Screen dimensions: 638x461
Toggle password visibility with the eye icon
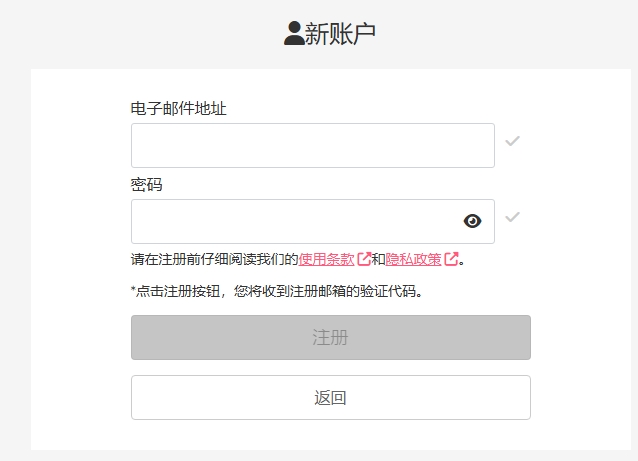472,221
